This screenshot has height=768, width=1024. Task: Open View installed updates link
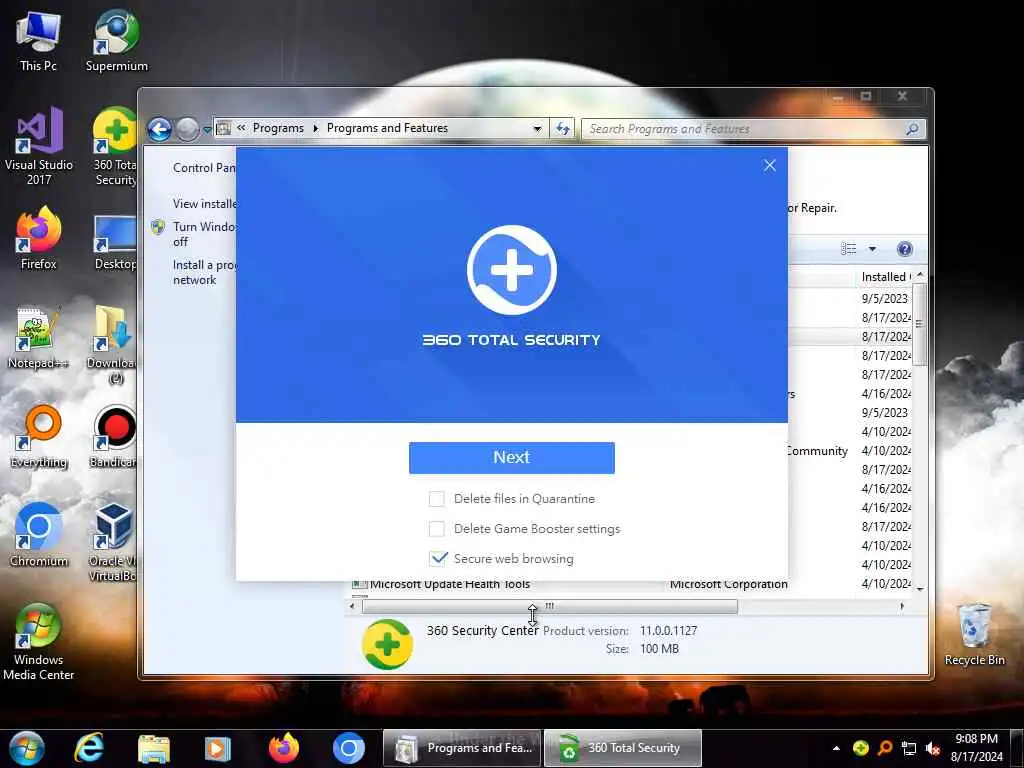(204, 204)
